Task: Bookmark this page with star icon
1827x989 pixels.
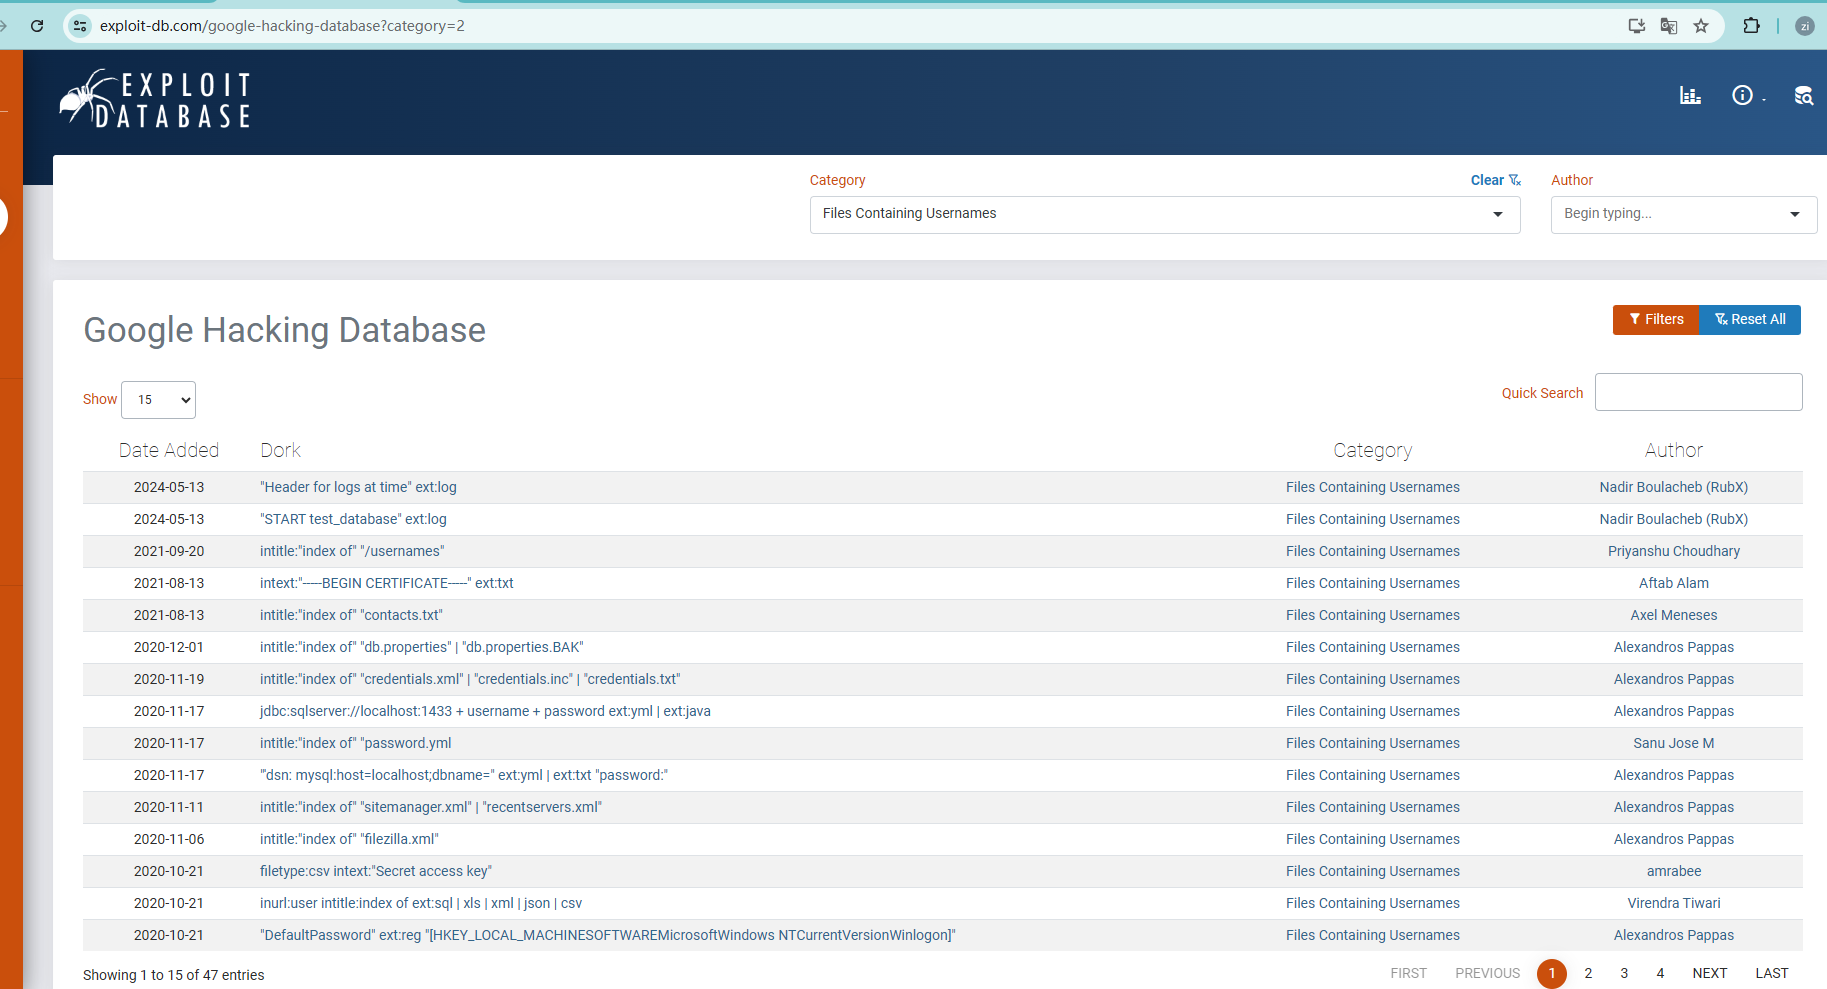Action: (1701, 26)
